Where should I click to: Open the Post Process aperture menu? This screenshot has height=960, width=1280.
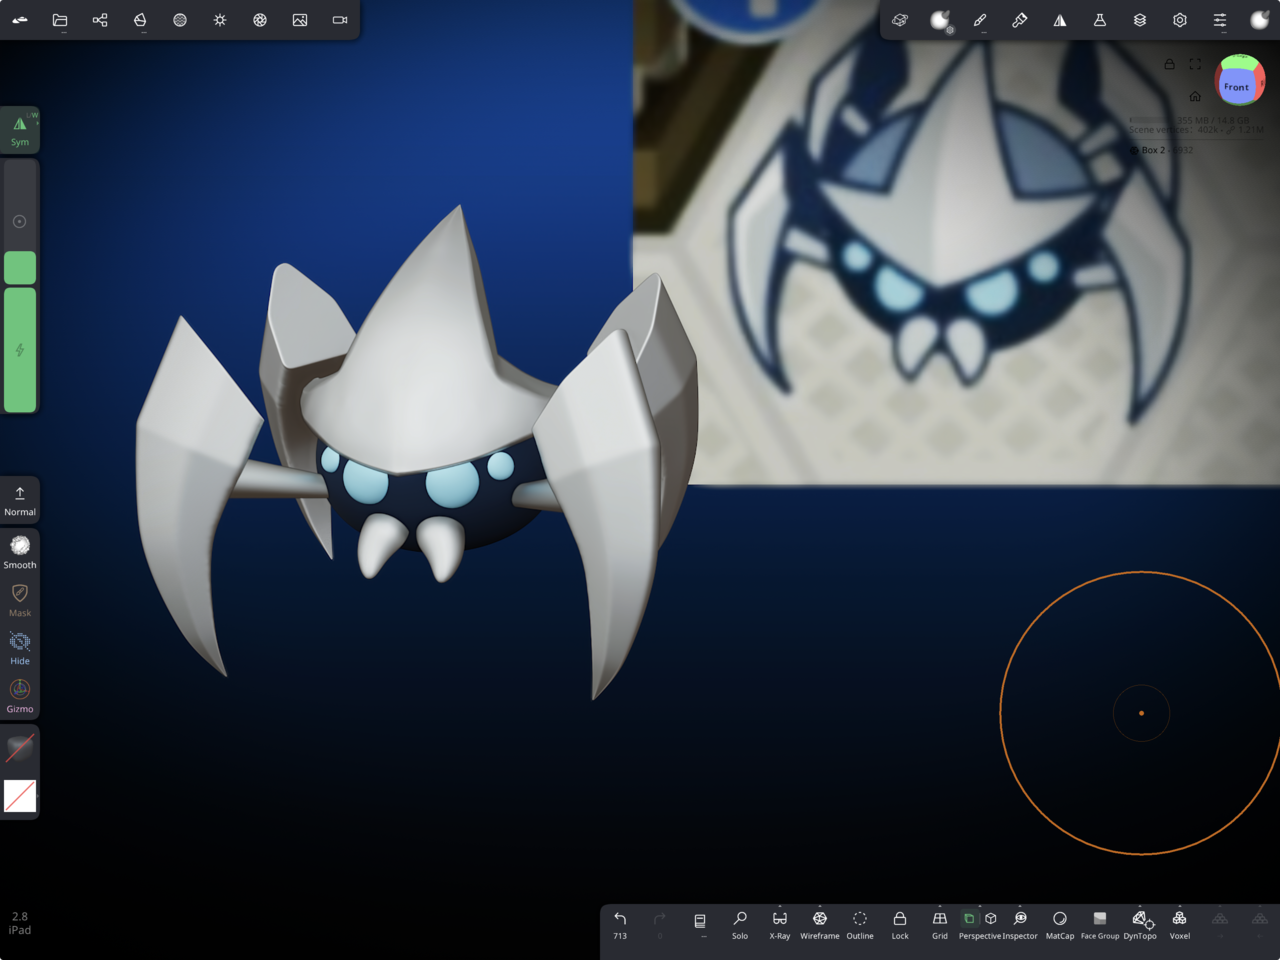(x=260, y=20)
